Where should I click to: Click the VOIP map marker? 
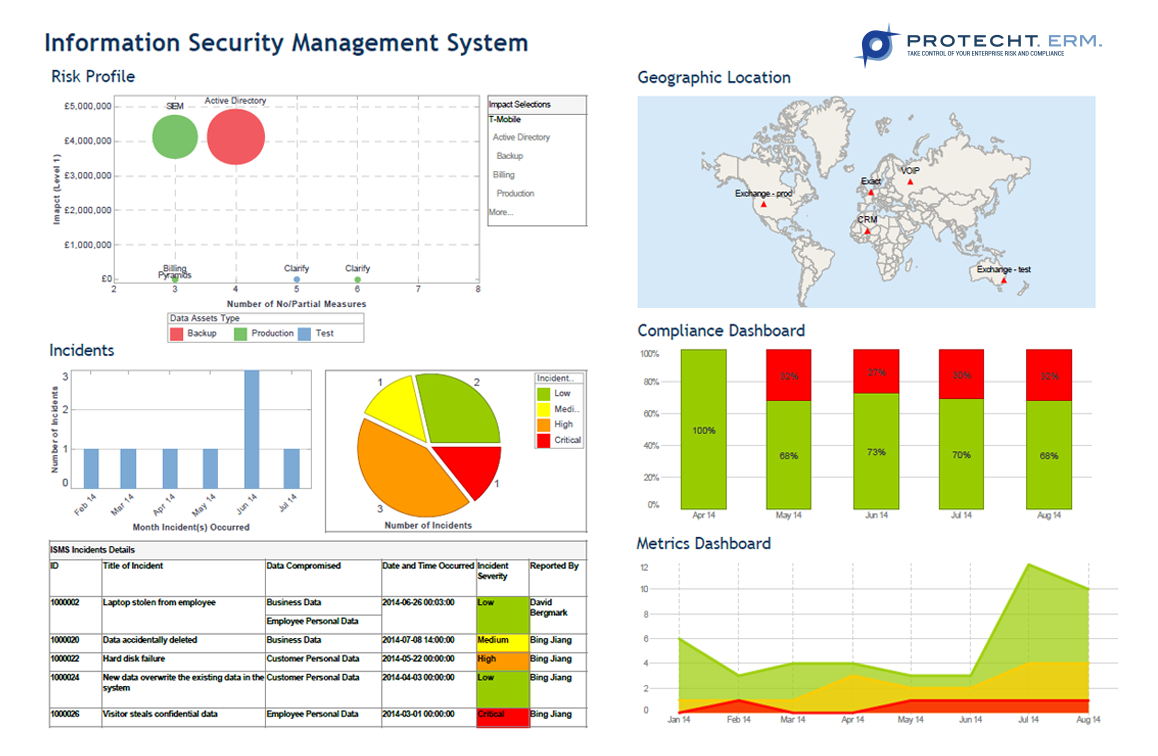click(x=908, y=182)
